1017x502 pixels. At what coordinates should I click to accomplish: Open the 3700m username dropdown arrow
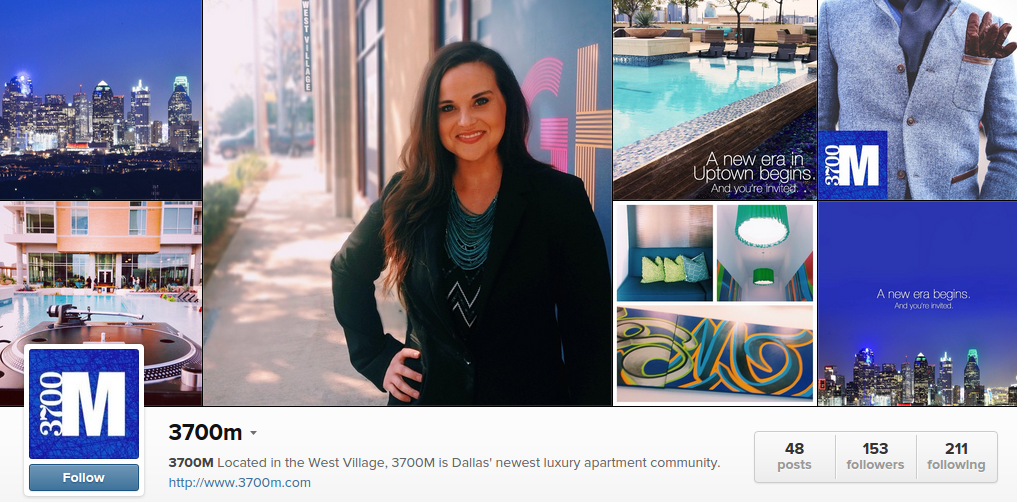point(254,433)
